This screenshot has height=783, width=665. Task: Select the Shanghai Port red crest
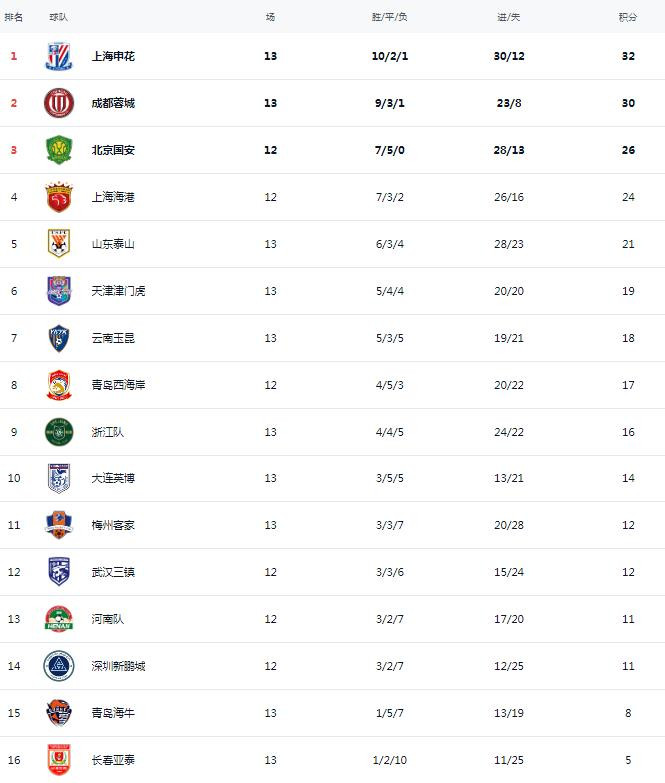point(59,197)
